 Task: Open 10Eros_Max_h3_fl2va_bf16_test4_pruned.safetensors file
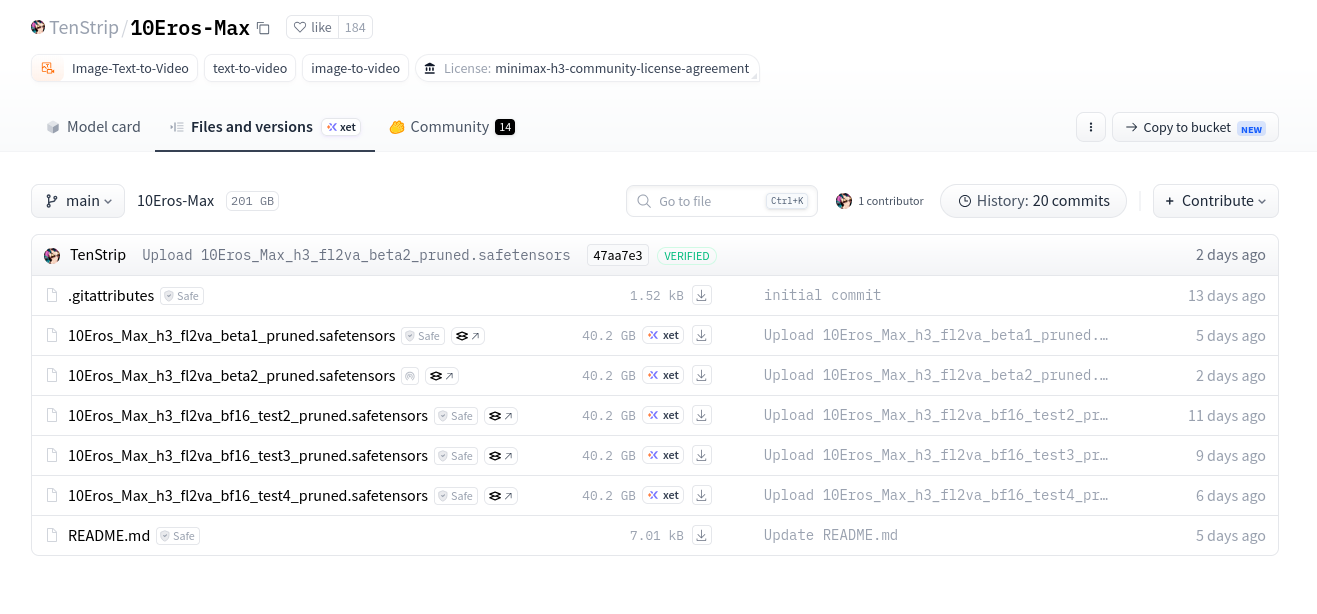[248, 496]
